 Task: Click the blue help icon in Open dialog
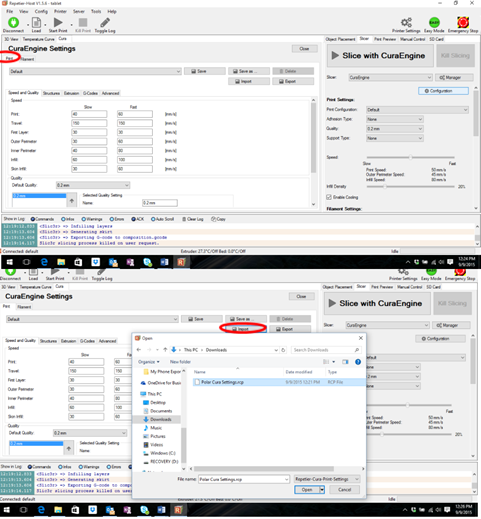tap(358, 362)
